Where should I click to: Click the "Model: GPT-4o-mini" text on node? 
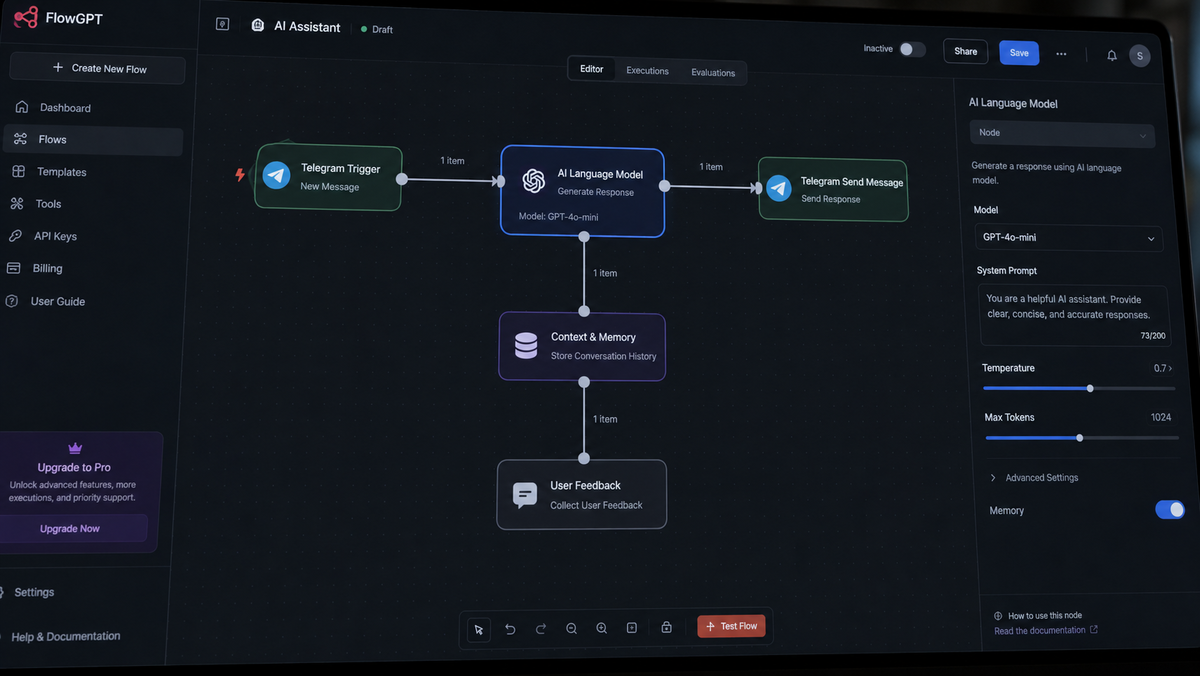(558, 217)
